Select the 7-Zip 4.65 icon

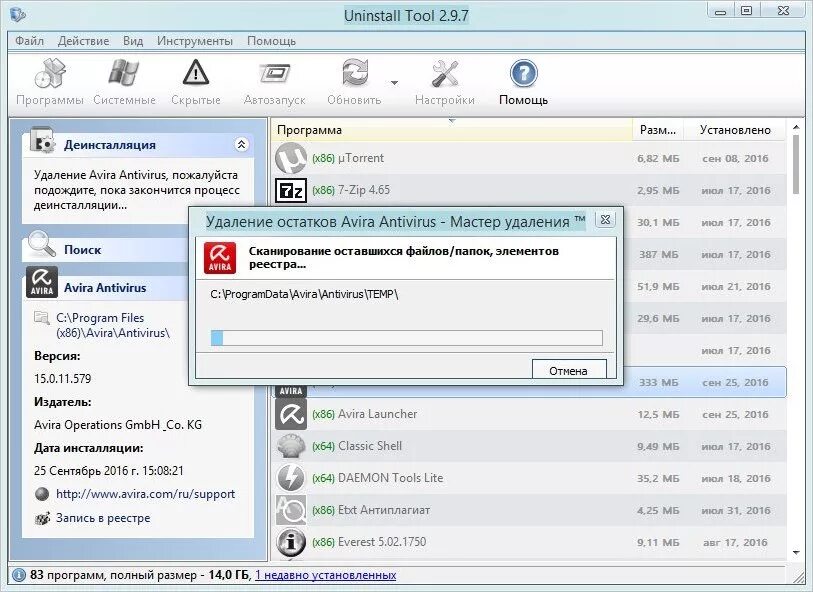coord(291,190)
